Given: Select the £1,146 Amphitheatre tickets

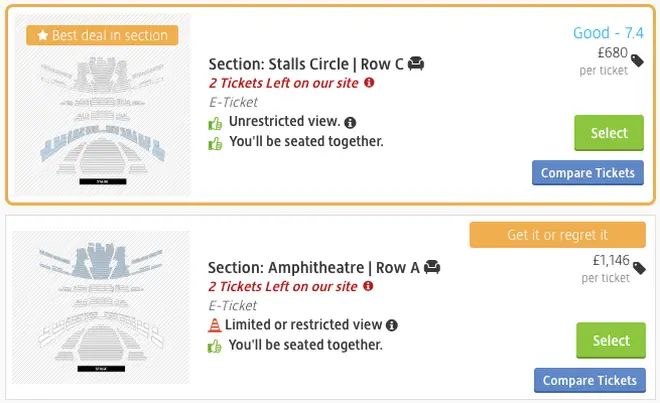Looking at the screenshot, I should point(611,340).
